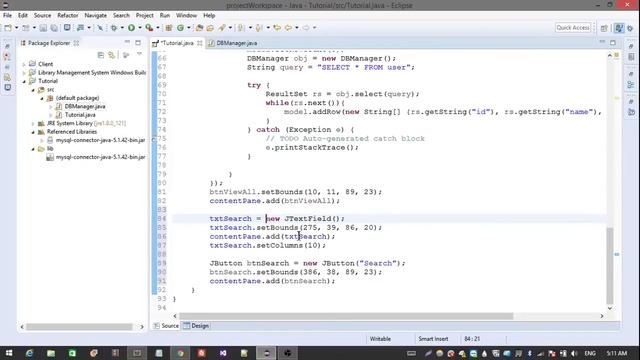Screen dimensions: 640x360
Task: Open the Project menu
Action: (x=144, y=15)
